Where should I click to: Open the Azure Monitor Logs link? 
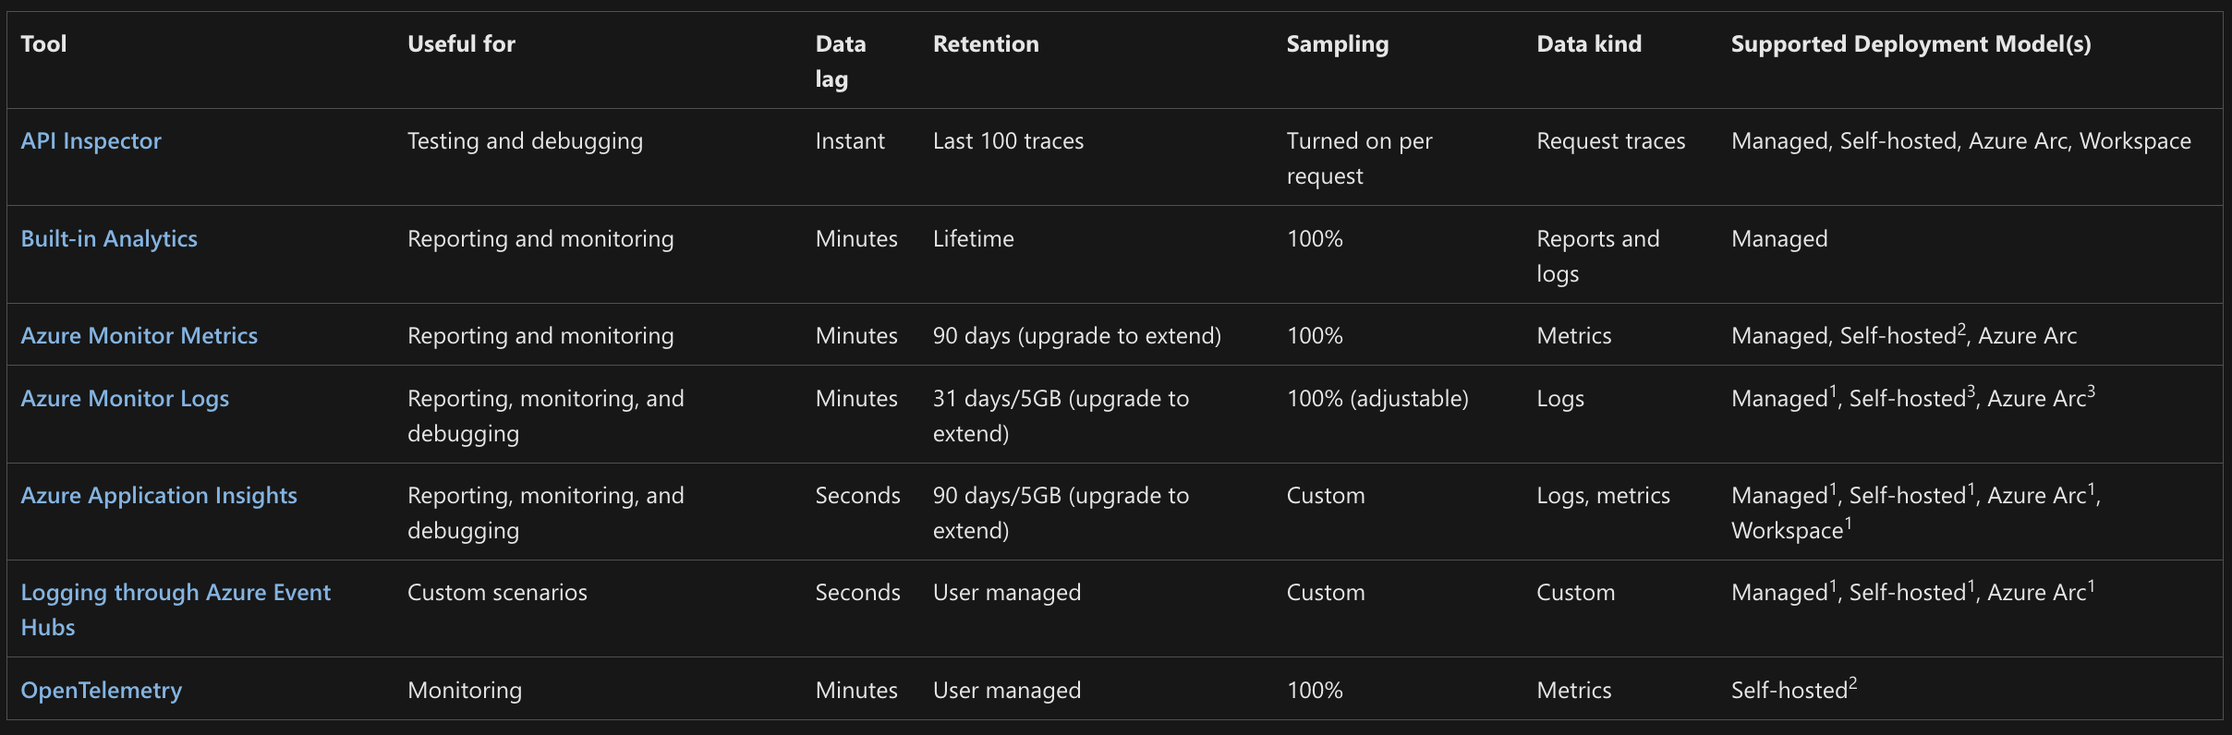[x=125, y=399]
